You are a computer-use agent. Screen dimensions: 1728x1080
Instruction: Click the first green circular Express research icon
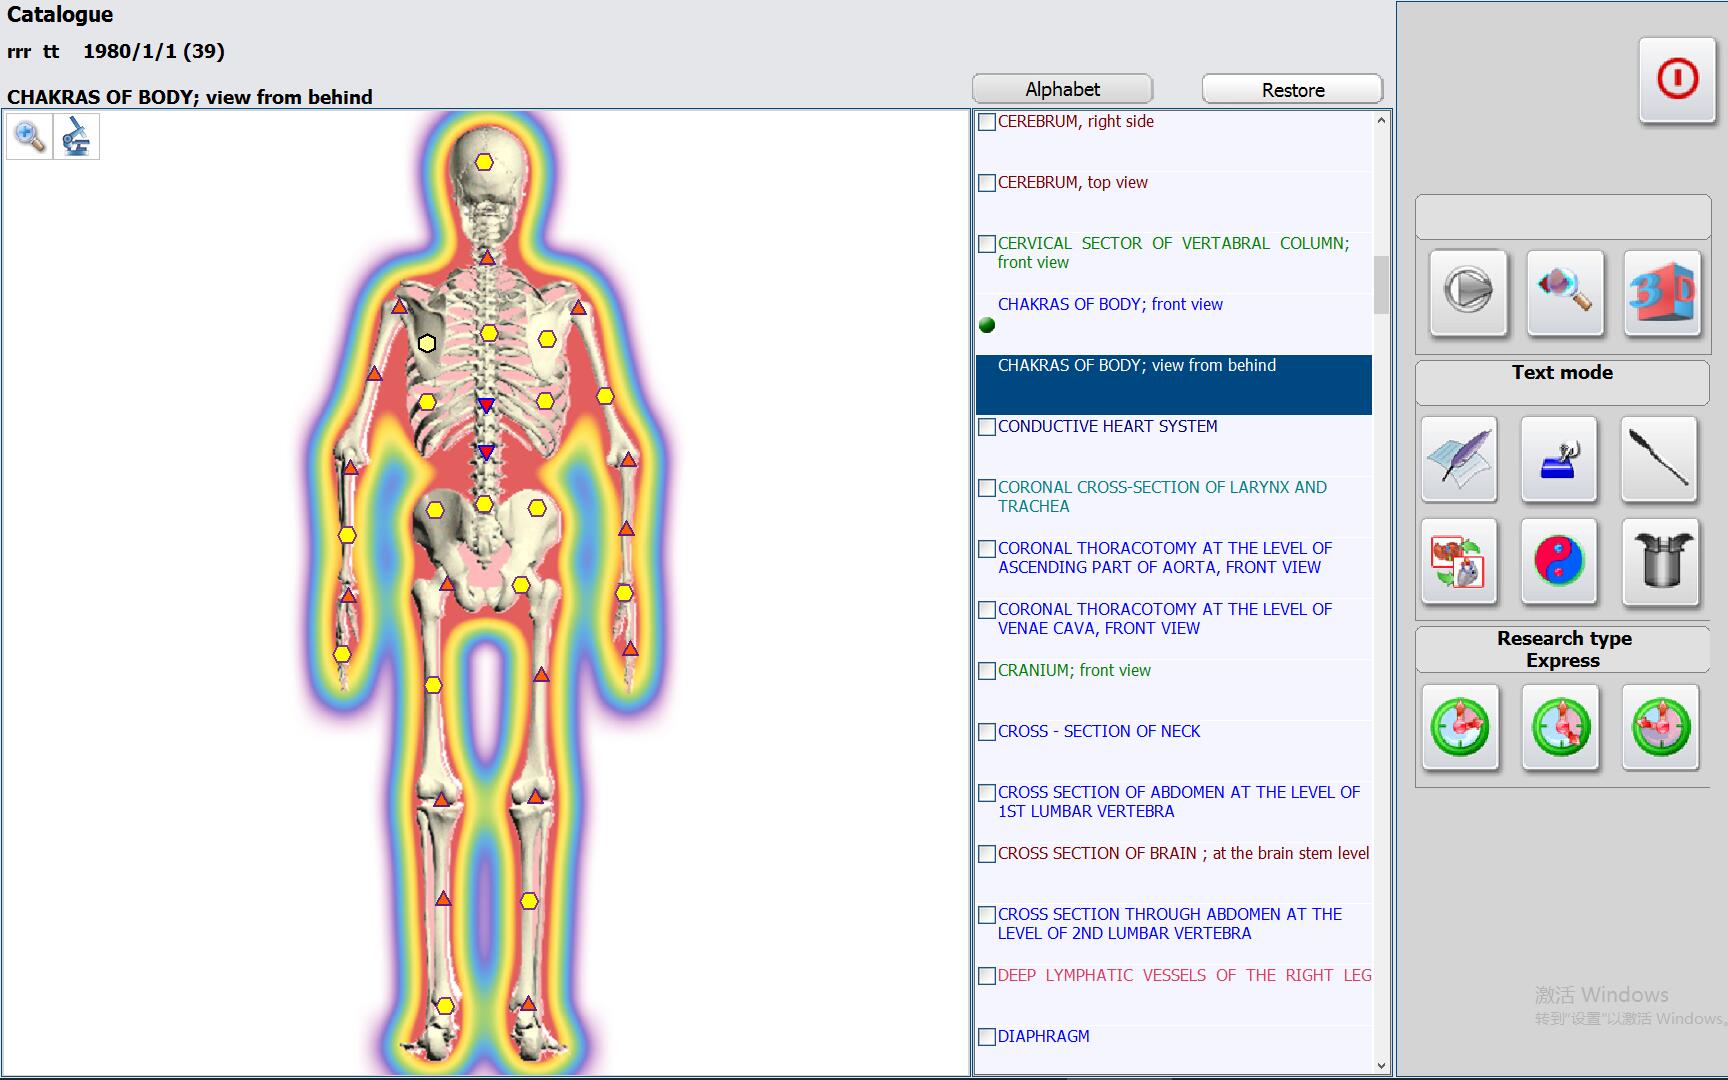pos(1460,727)
